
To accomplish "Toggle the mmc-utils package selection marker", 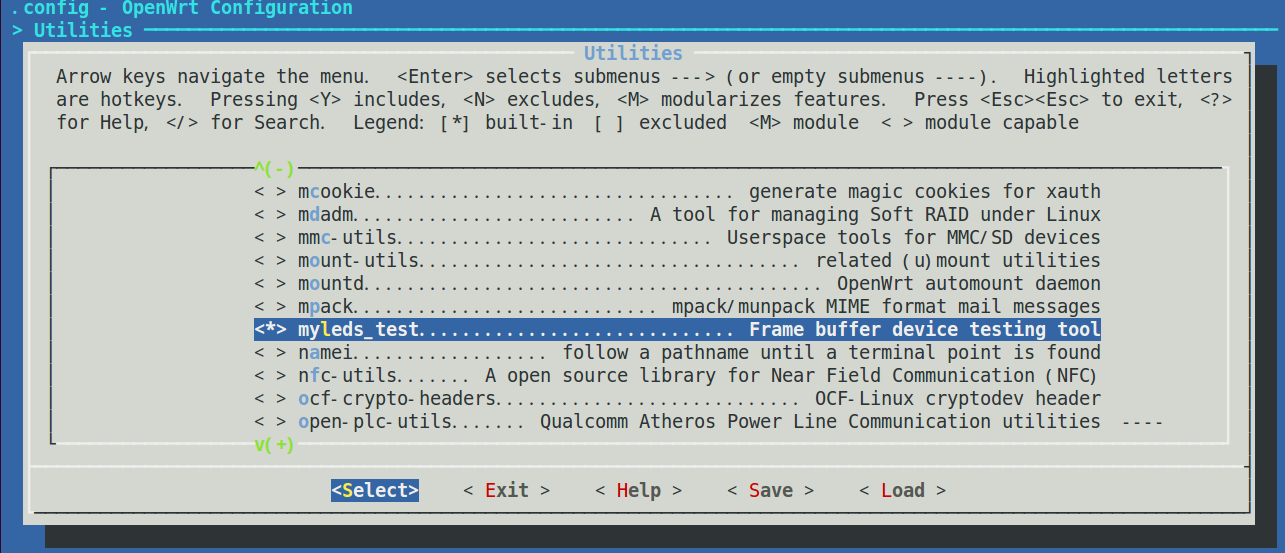I will pyautogui.click(x=271, y=237).
